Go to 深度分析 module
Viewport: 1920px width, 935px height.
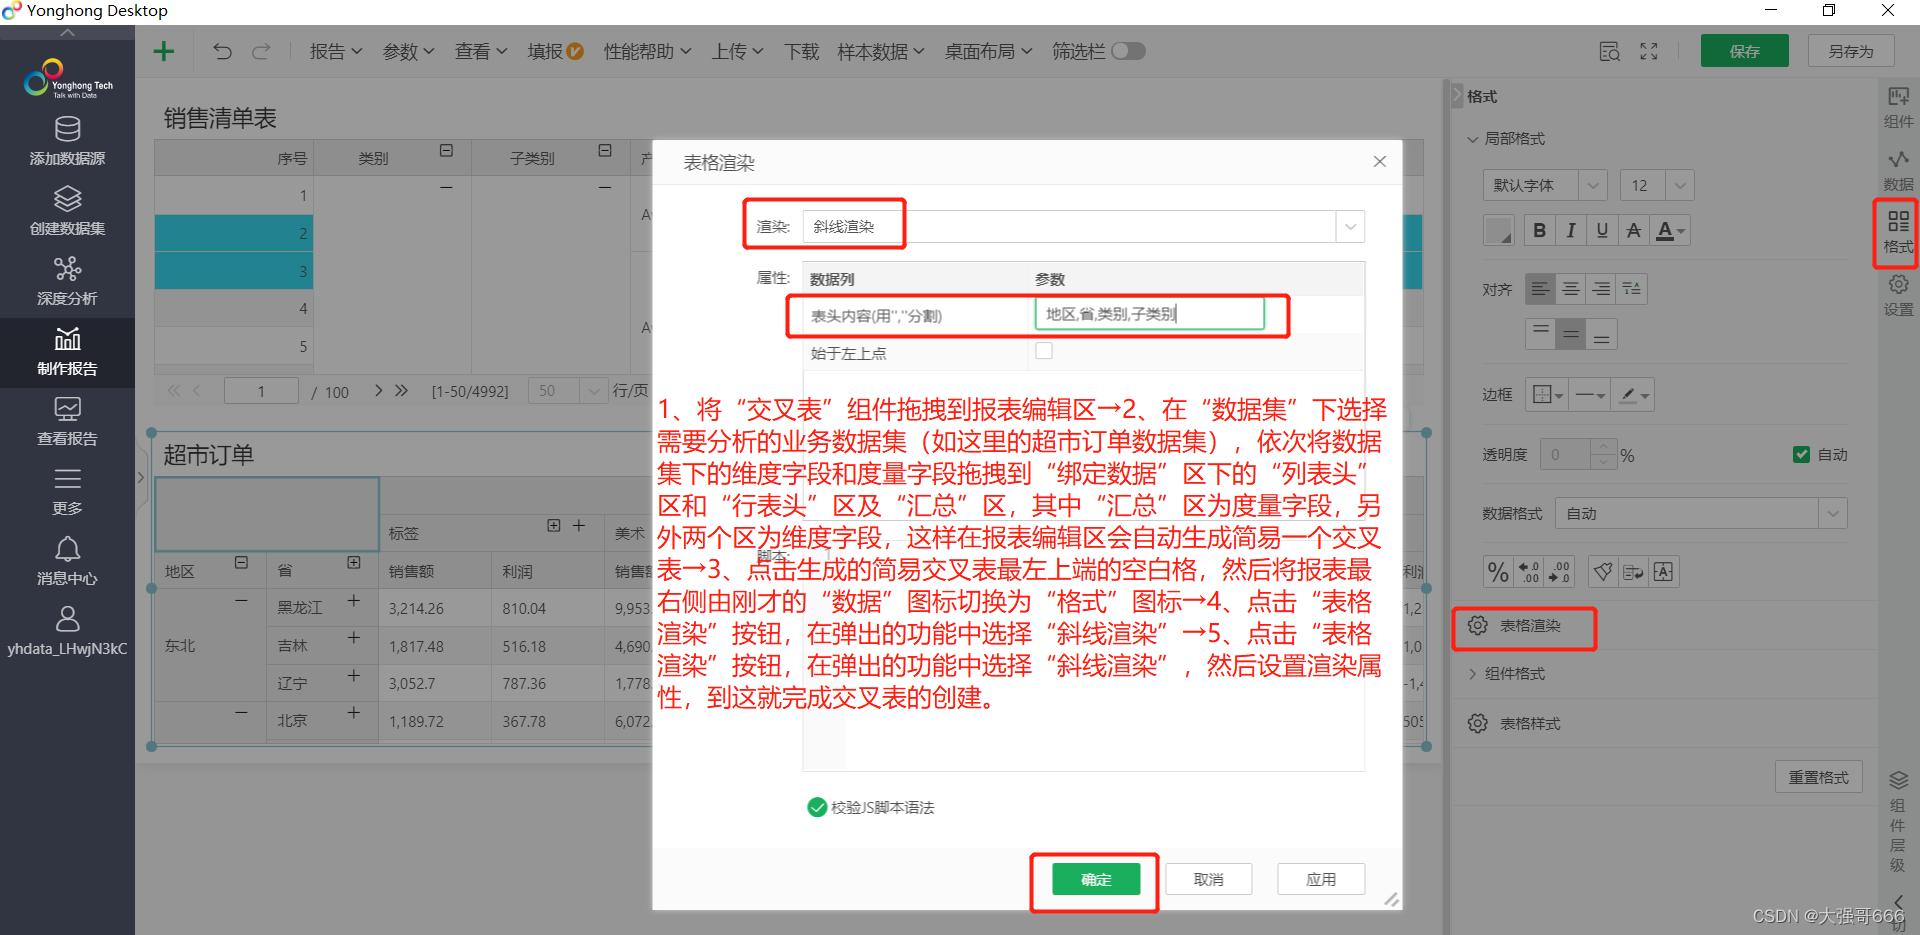67,281
